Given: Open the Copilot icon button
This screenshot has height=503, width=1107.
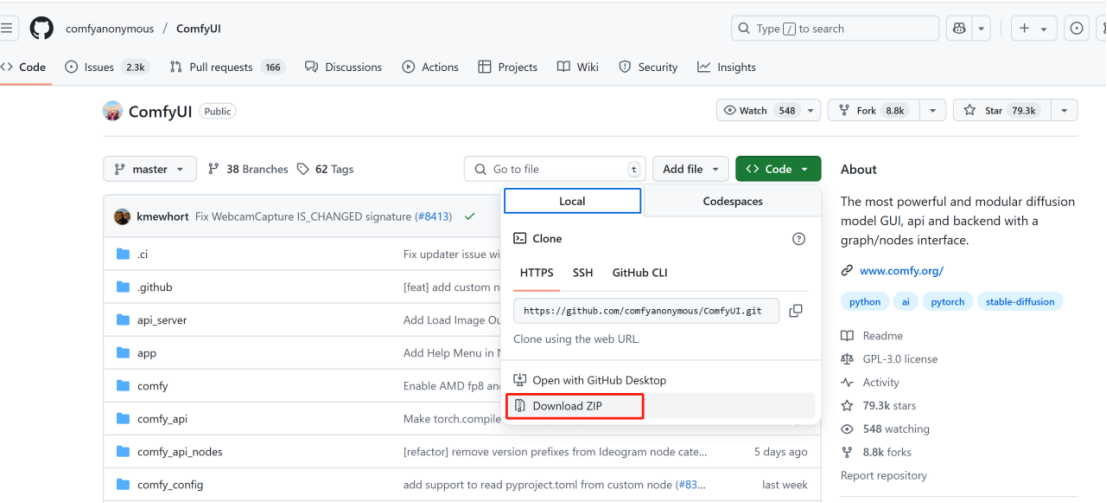Looking at the screenshot, I should pyautogui.click(x=958, y=29).
